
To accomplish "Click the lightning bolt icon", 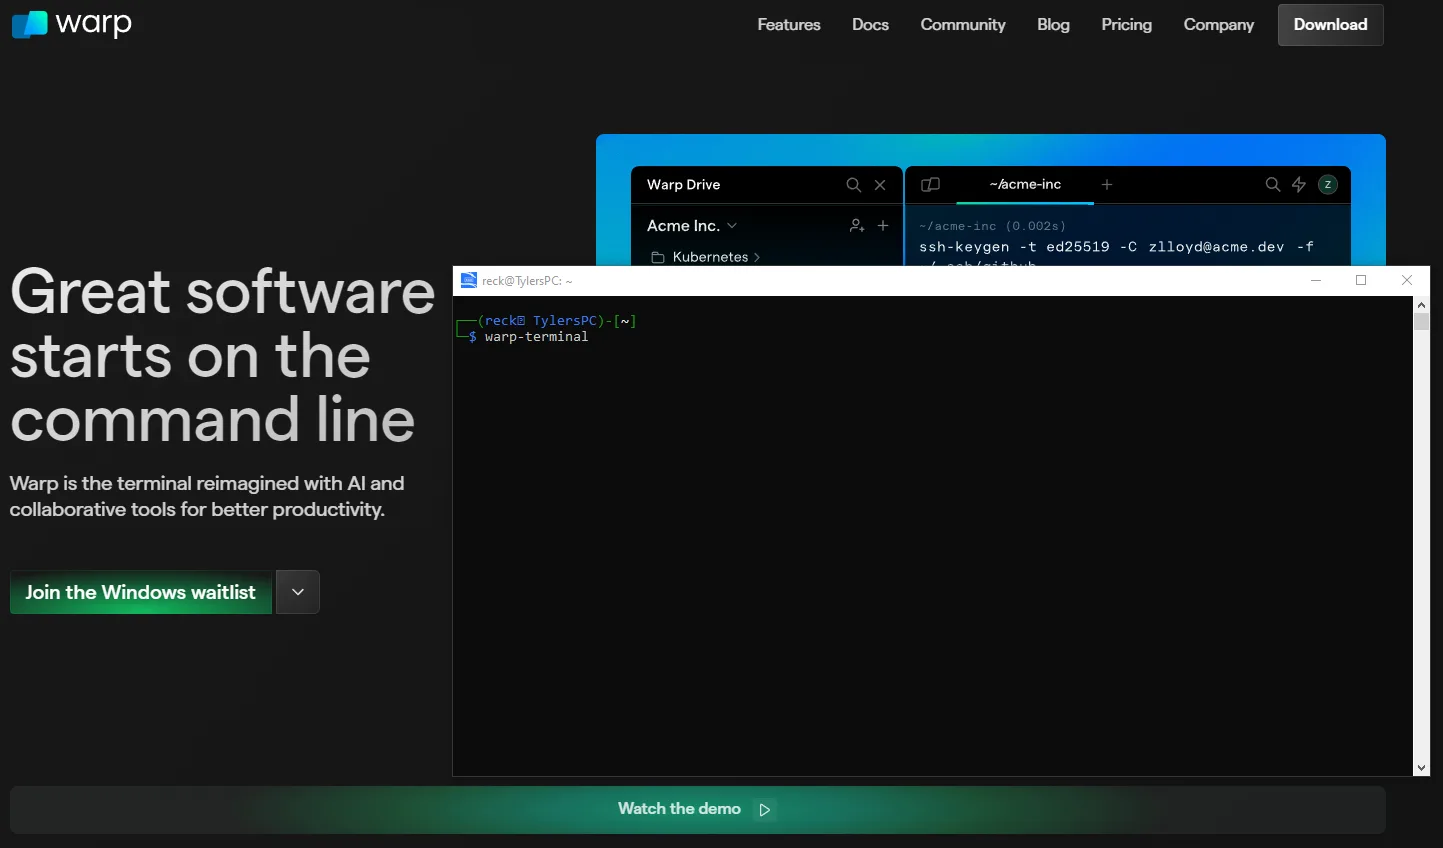I will 1299,185.
